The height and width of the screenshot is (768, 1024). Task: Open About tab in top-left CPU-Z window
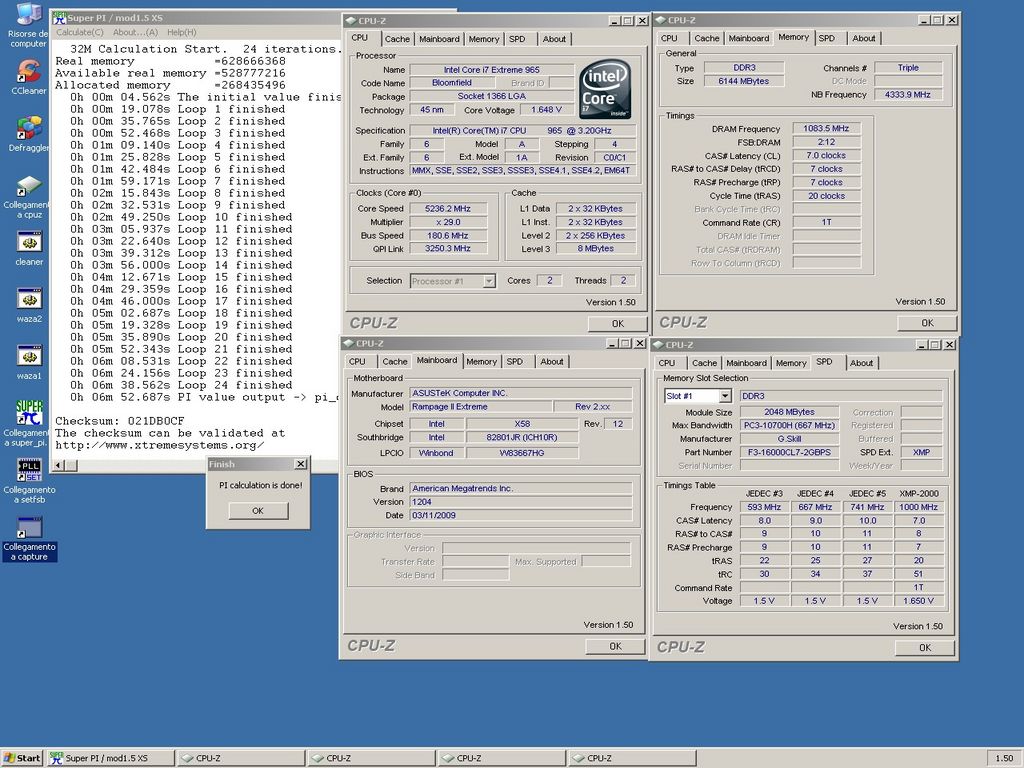554,39
